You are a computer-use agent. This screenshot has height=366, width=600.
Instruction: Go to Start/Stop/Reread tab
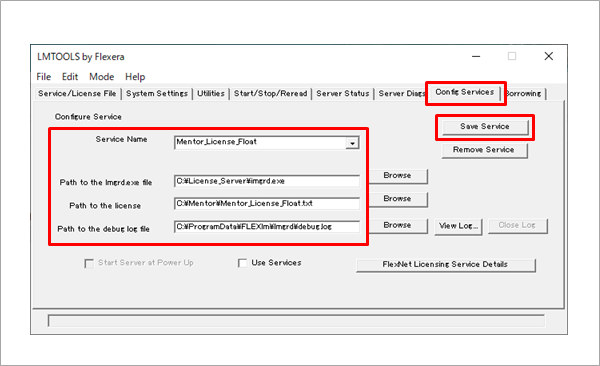271,93
